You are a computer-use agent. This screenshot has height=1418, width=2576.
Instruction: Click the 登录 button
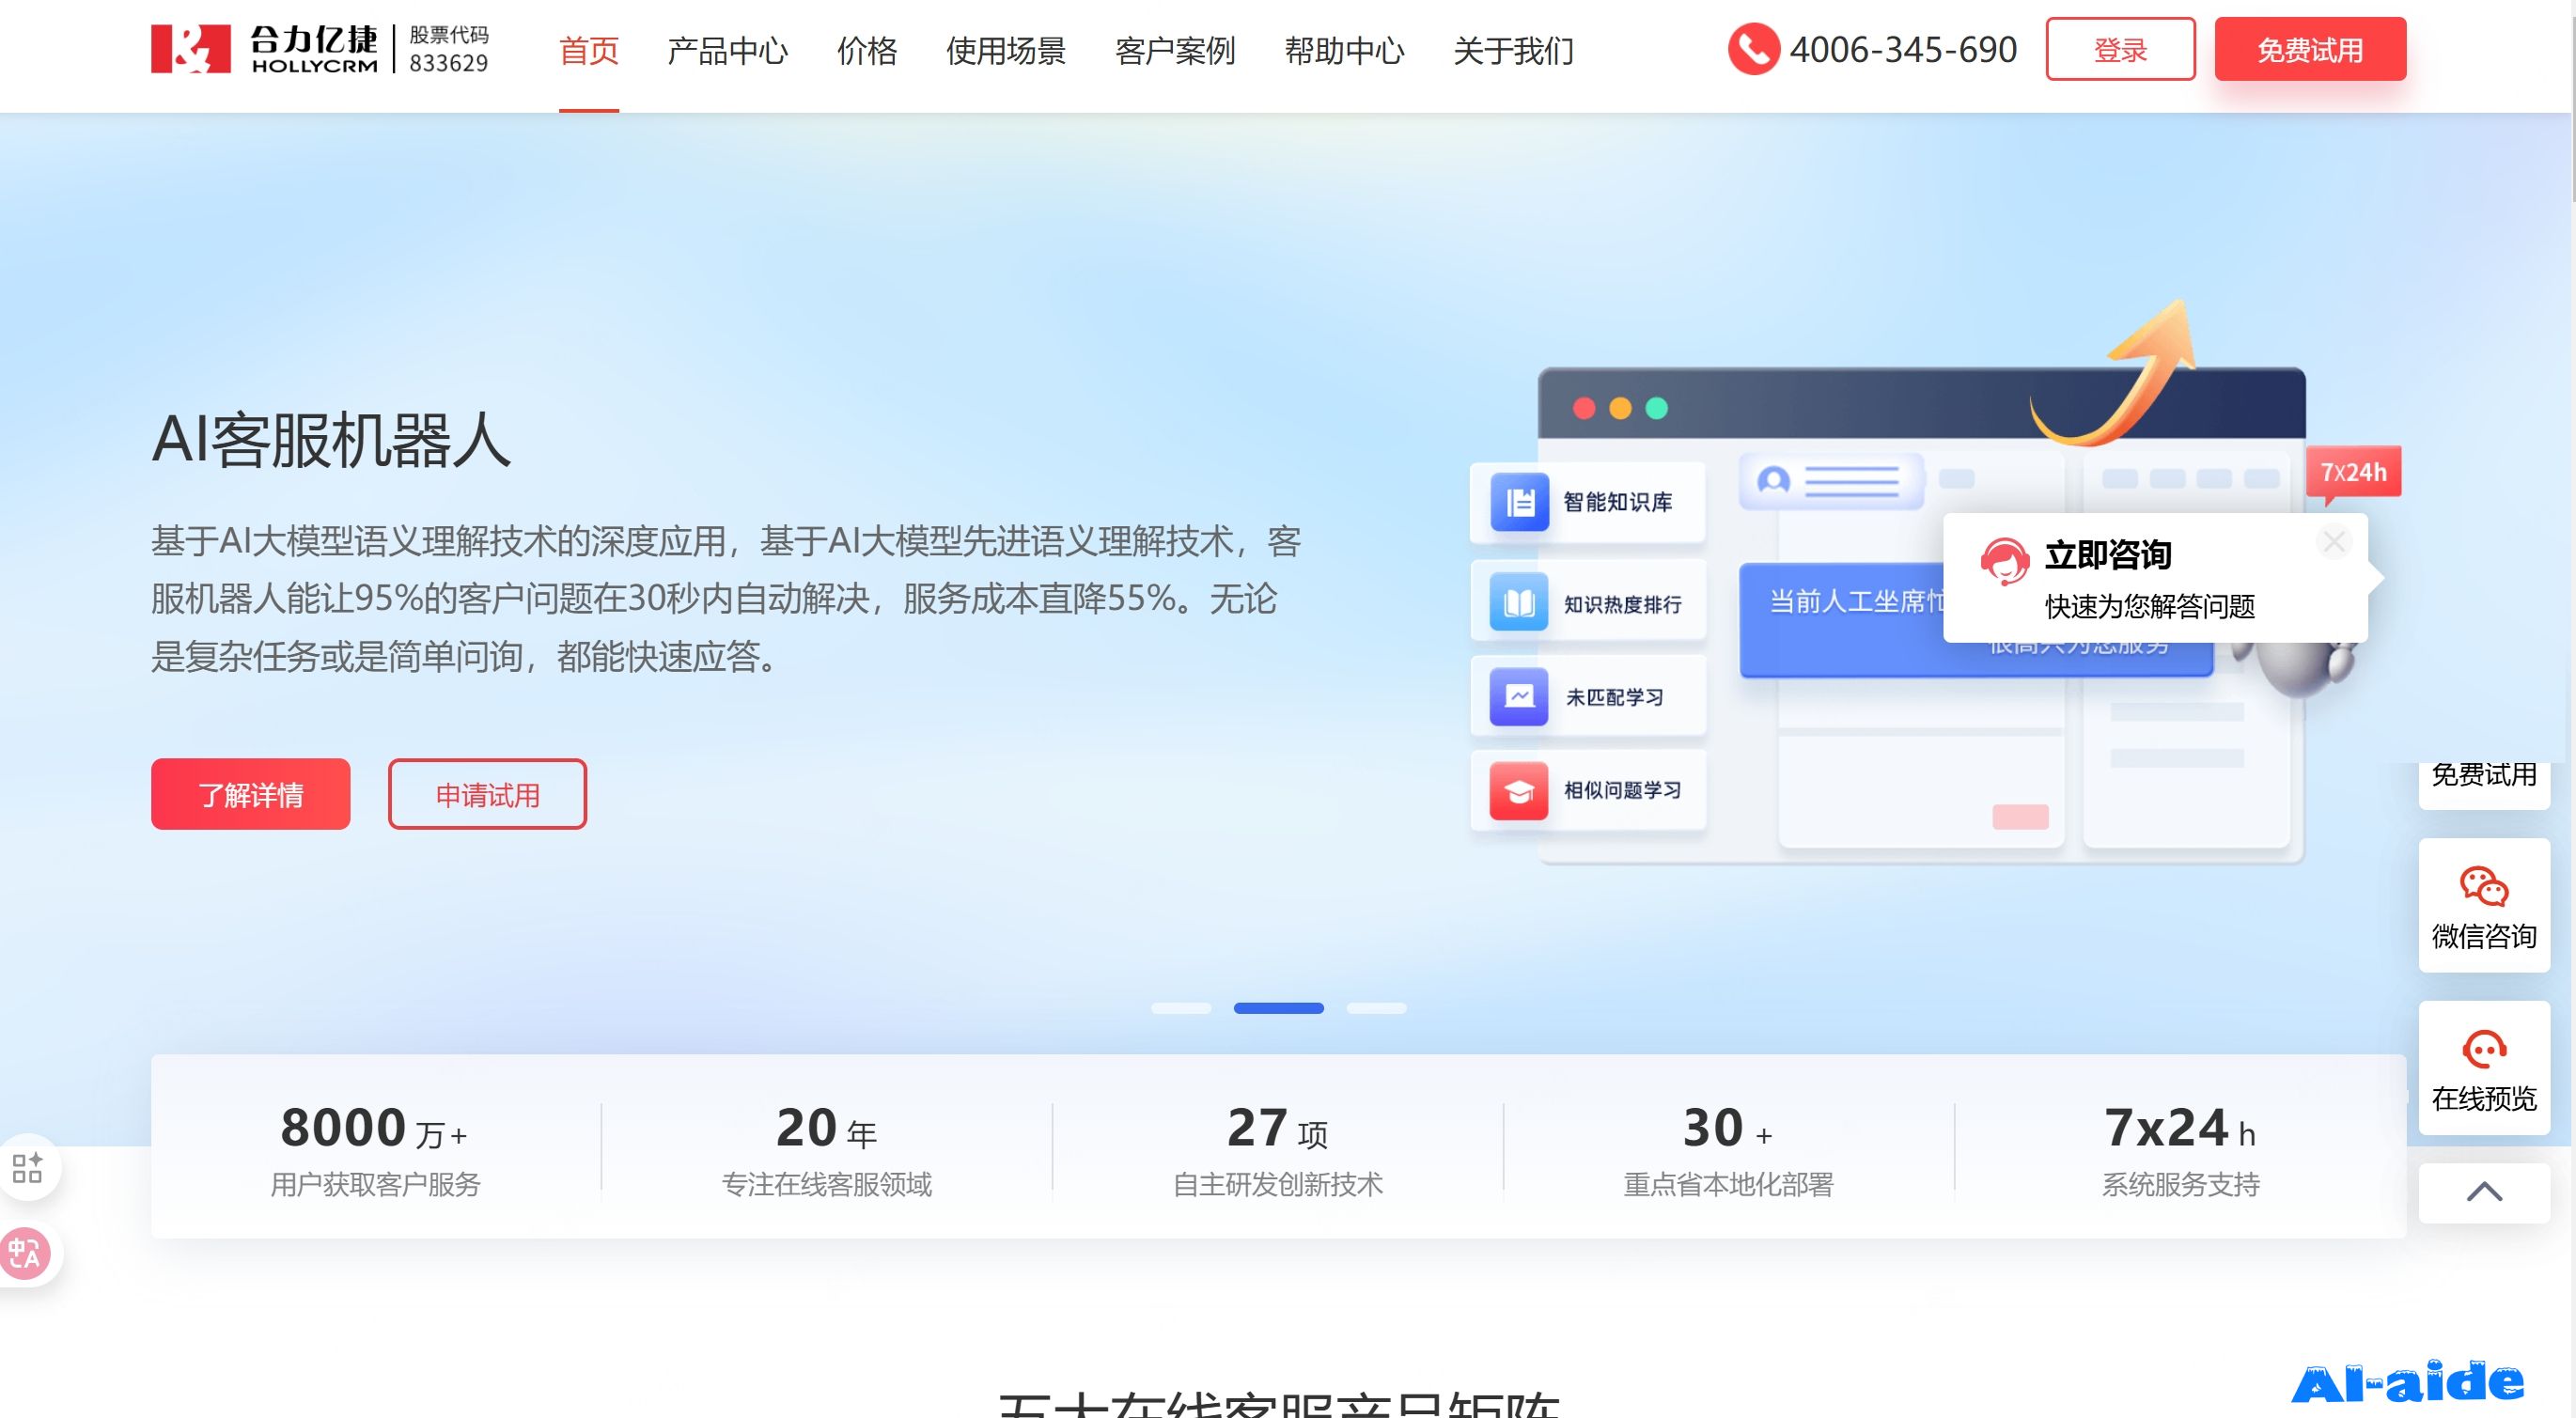point(2120,49)
